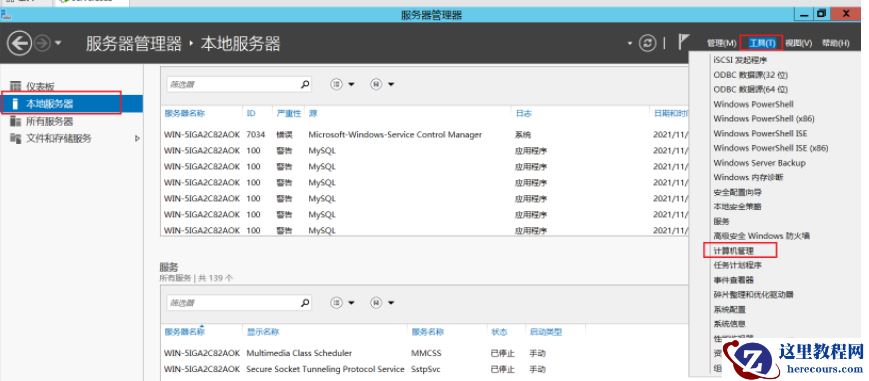Viewport: 869px width, 381px height.
Task: Click the back navigation arrow
Action: click(19, 43)
